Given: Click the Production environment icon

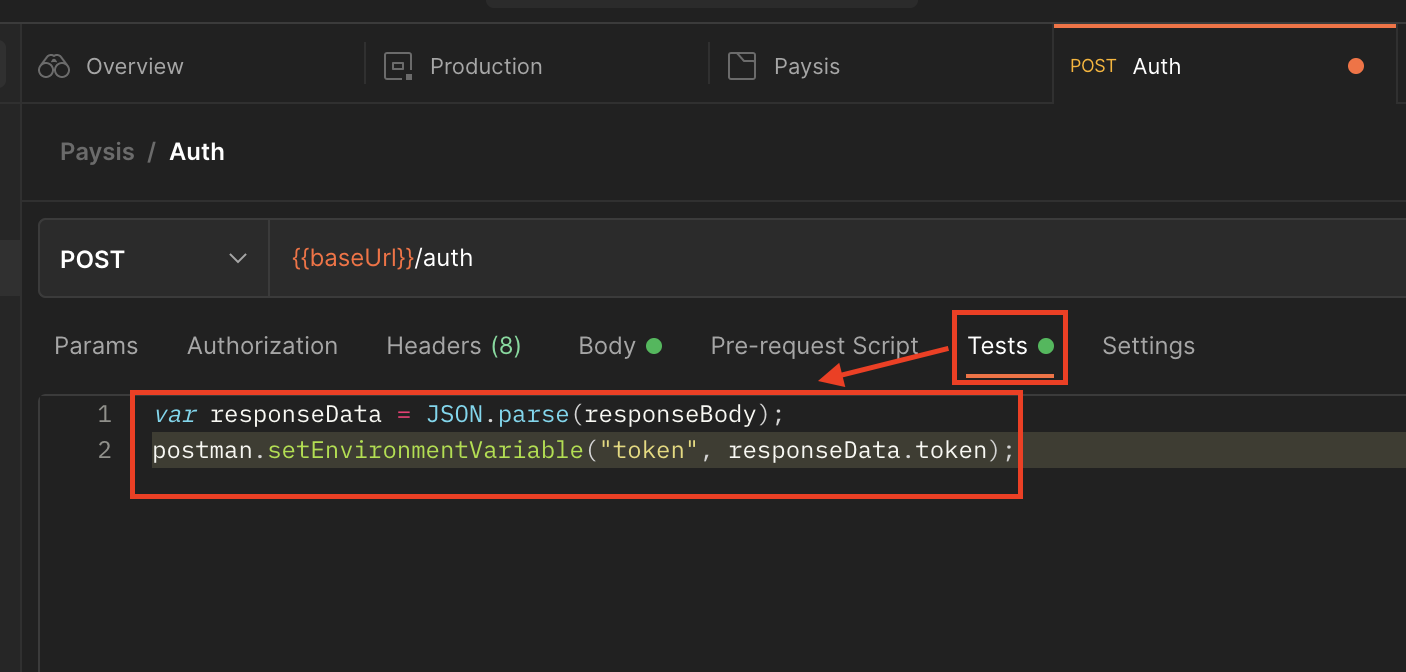Looking at the screenshot, I should (396, 65).
